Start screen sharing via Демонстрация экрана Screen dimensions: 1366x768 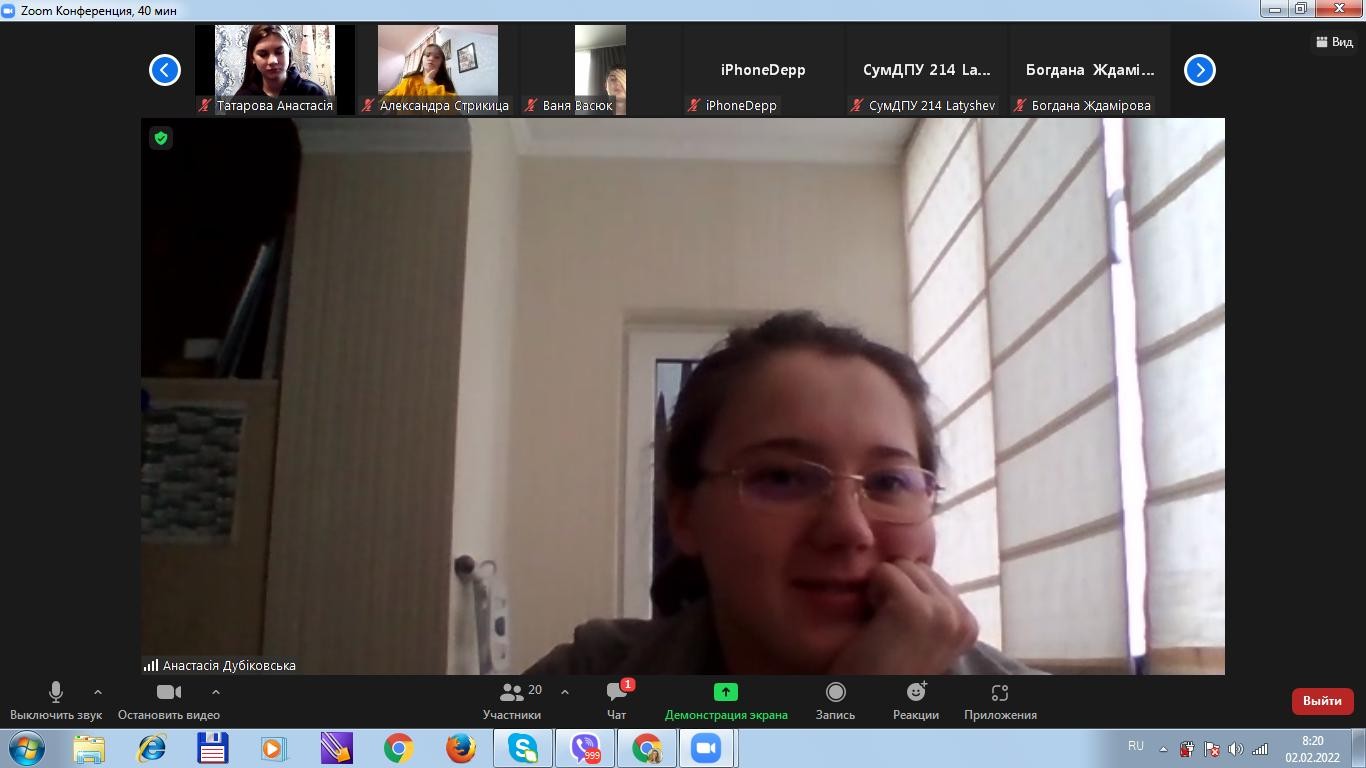click(x=725, y=700)
